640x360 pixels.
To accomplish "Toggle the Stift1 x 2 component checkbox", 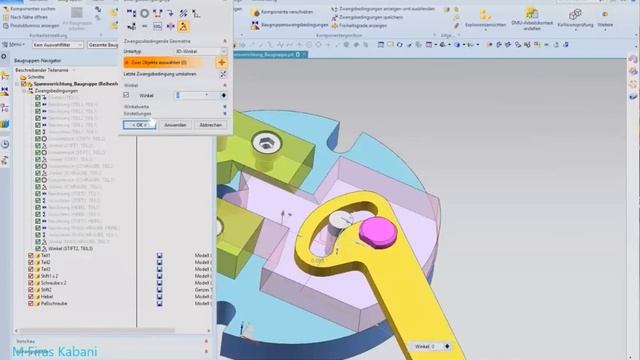I will (31, 276).
